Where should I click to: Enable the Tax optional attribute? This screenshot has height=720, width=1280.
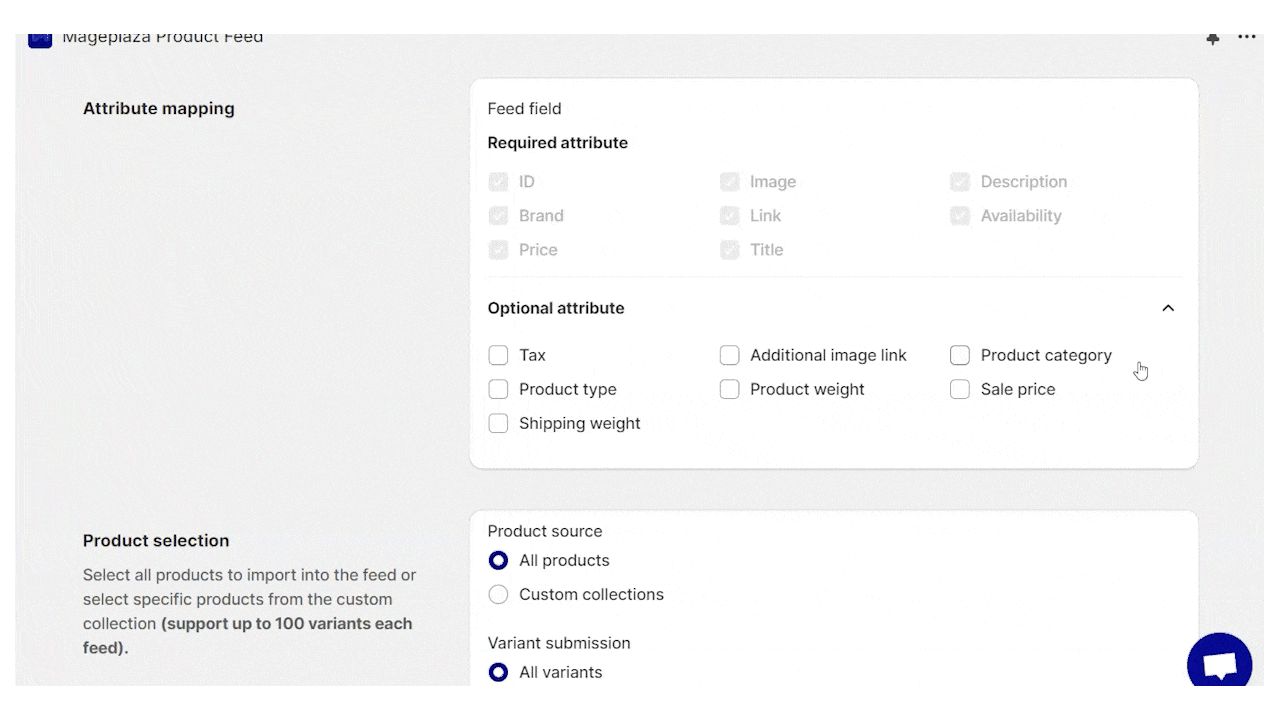(x=498, y=355)
